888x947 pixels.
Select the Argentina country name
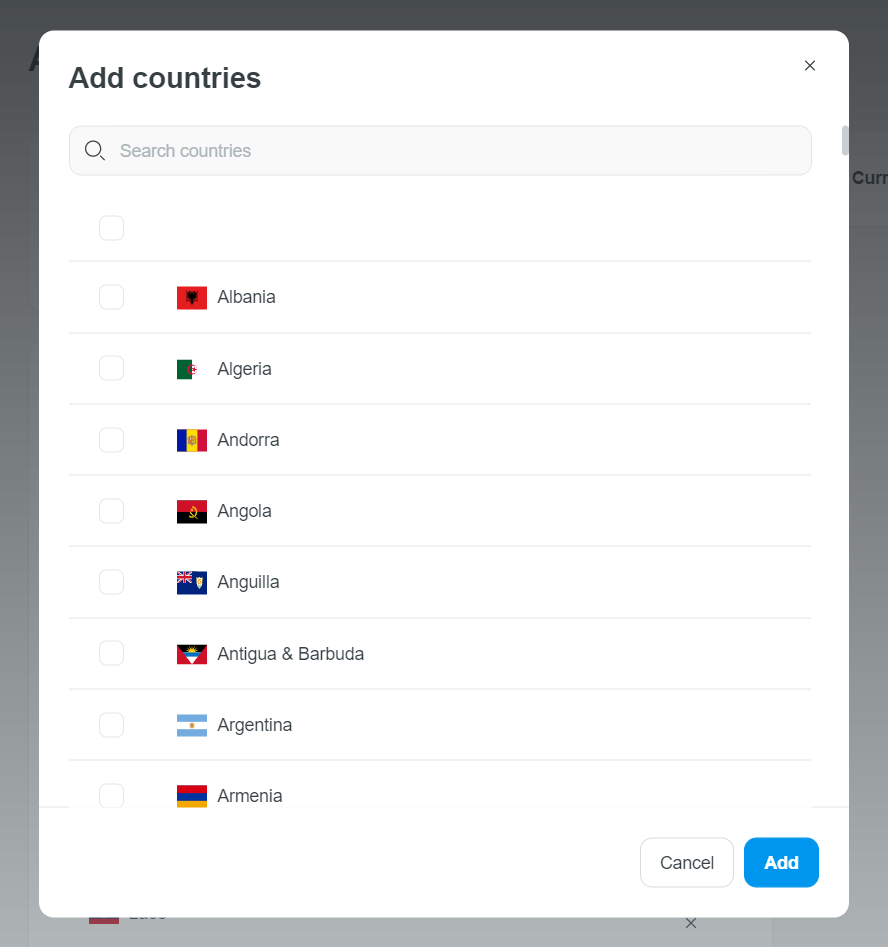(x=254, y=725)
